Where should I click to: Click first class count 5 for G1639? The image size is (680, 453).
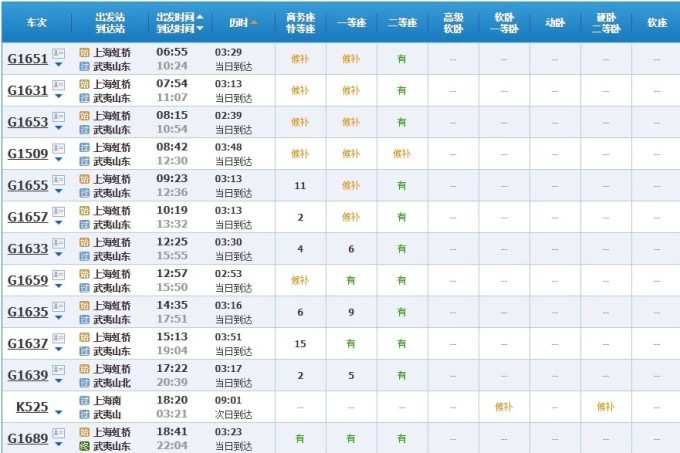tap(351, 375)
